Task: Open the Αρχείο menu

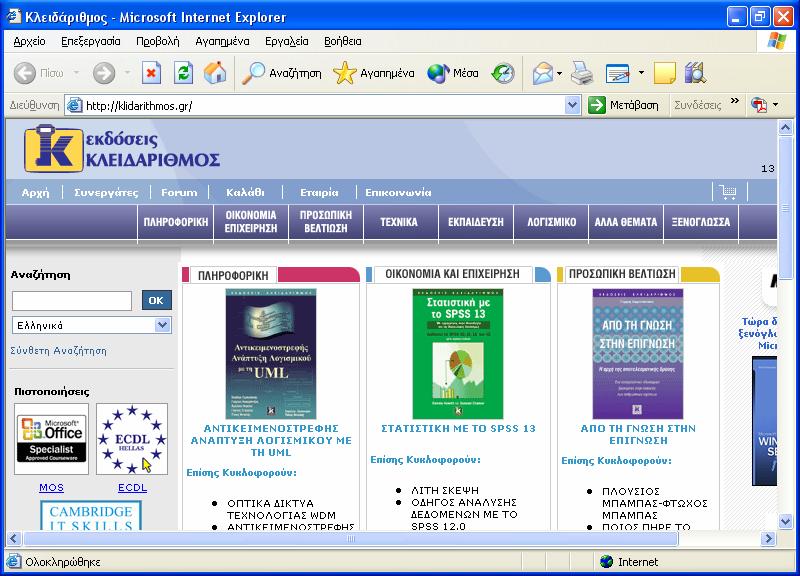Action: coord(29,41)
